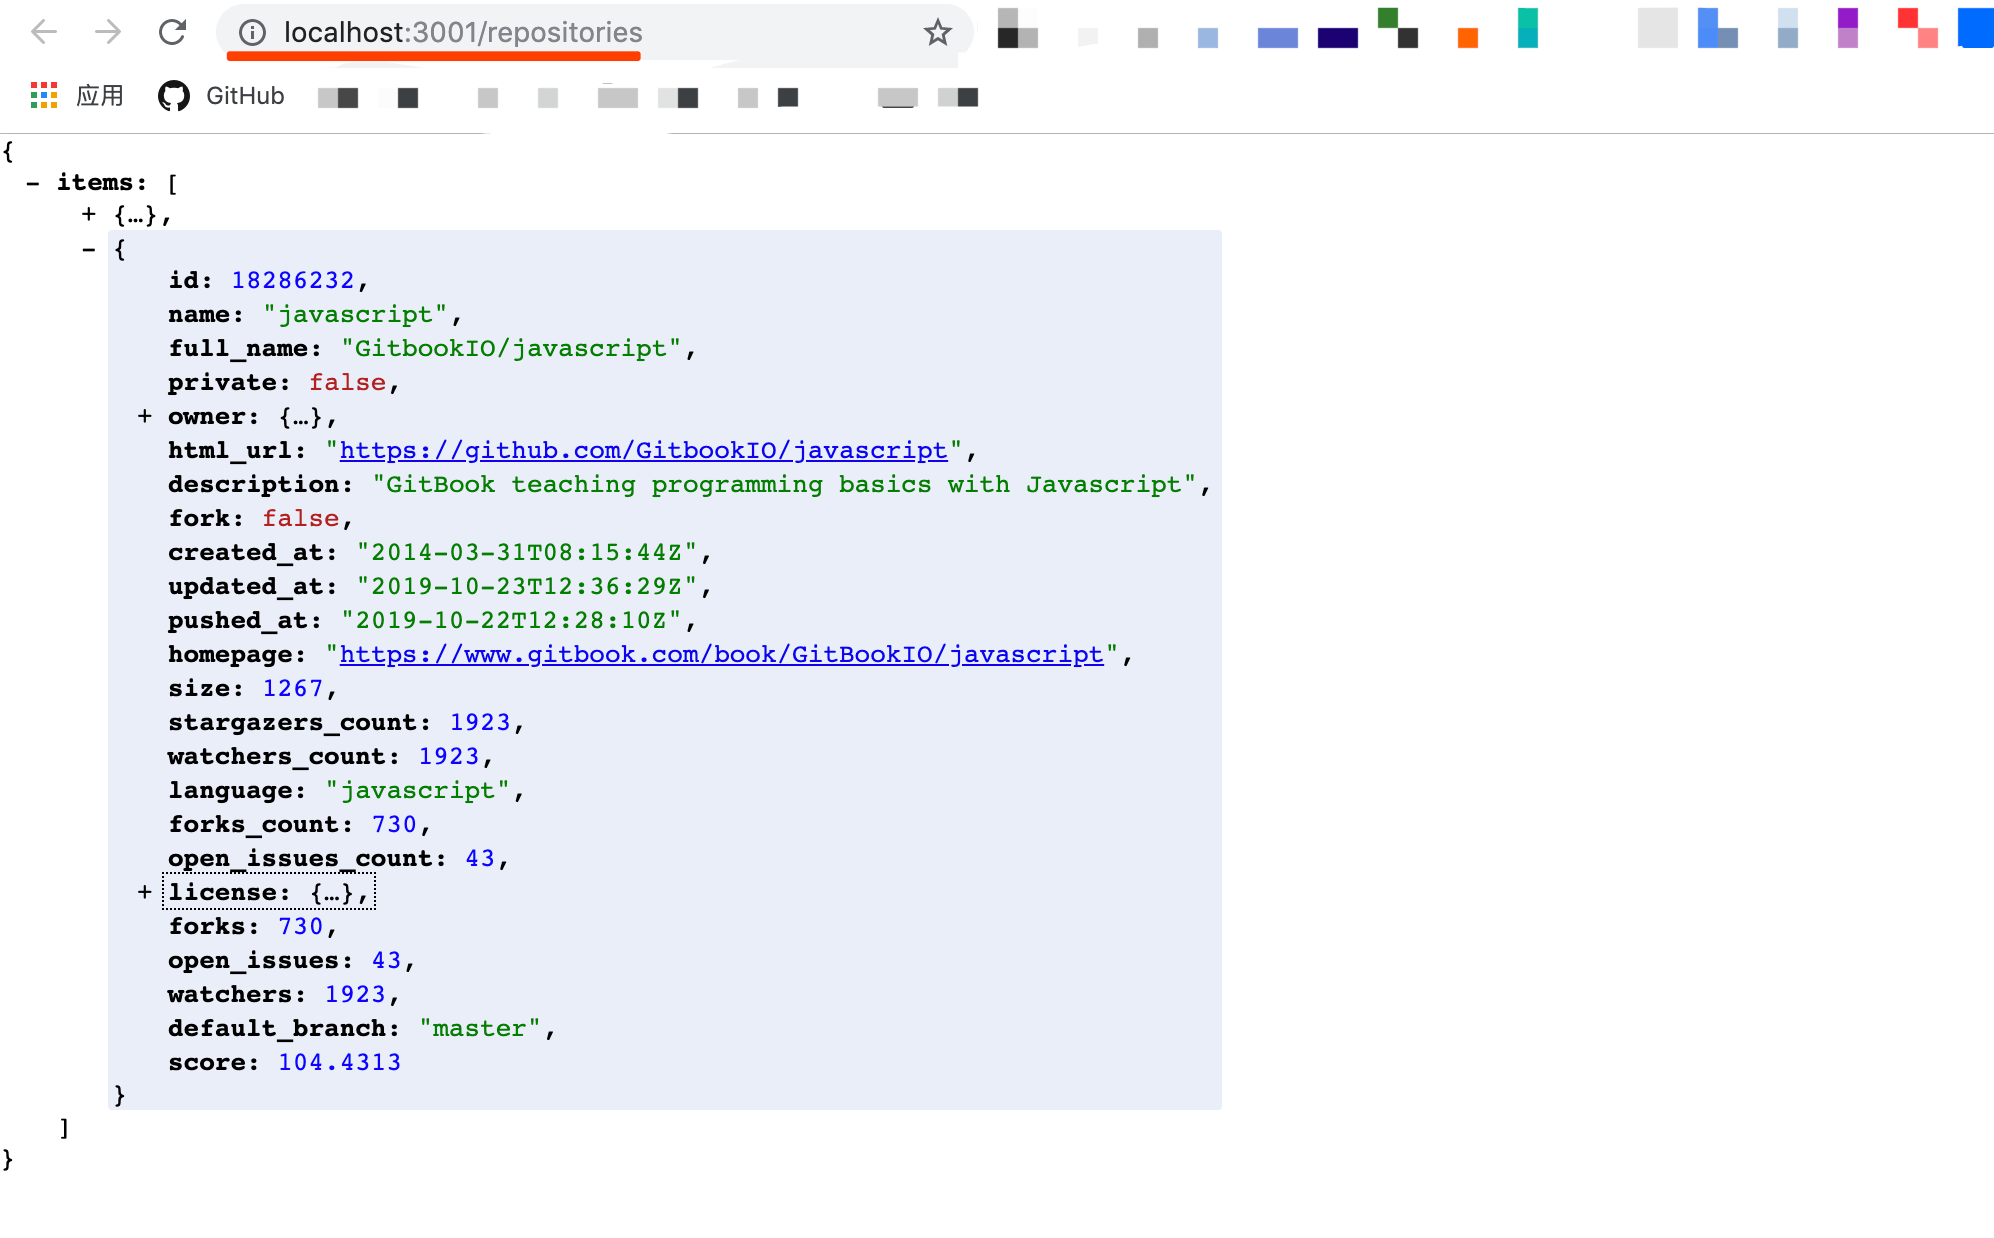The image size is (1994, 1238).
Task: Click the default_branch value "master"
Action: point(480,1029)
